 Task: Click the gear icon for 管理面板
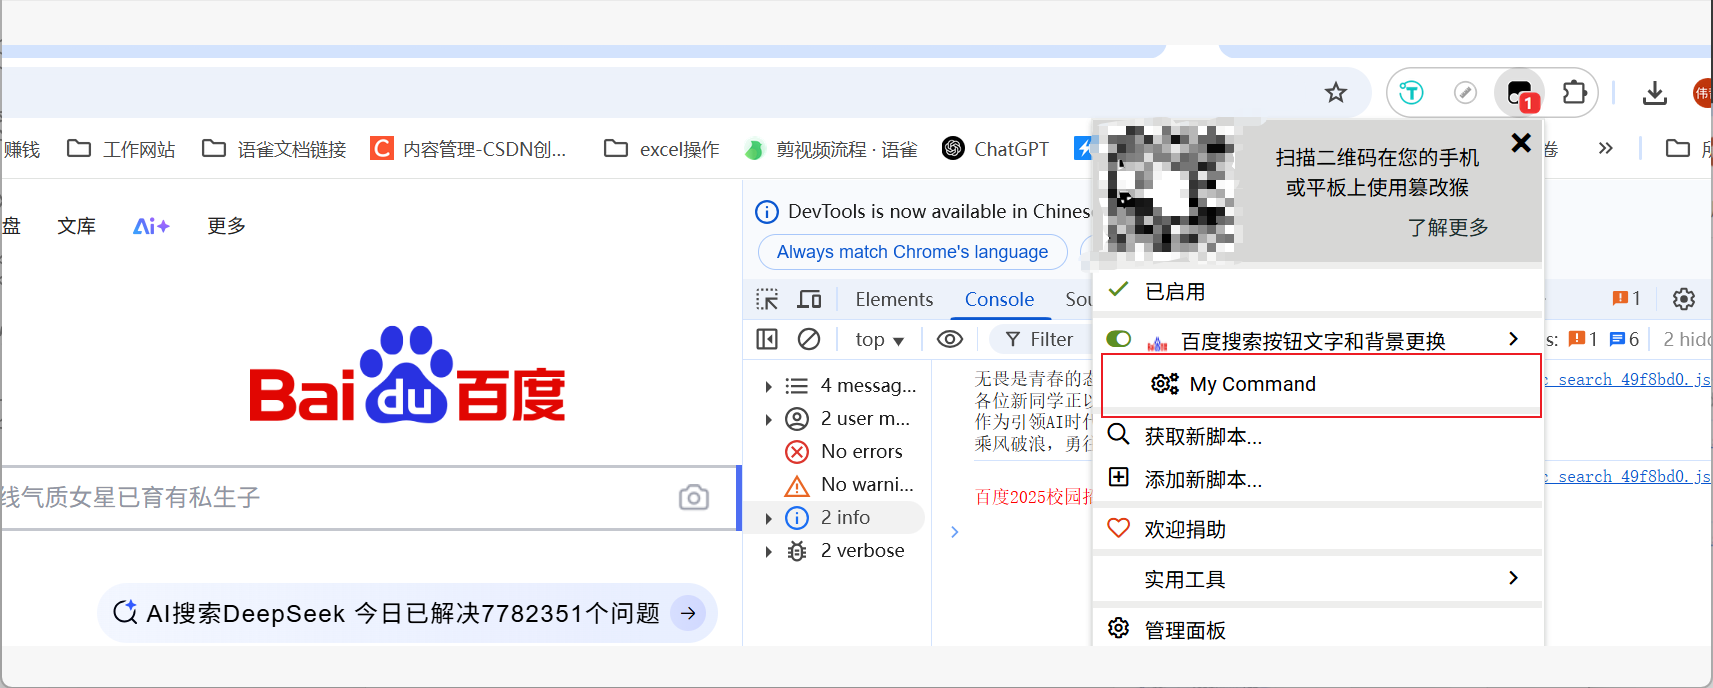[x=1119, y=628]
